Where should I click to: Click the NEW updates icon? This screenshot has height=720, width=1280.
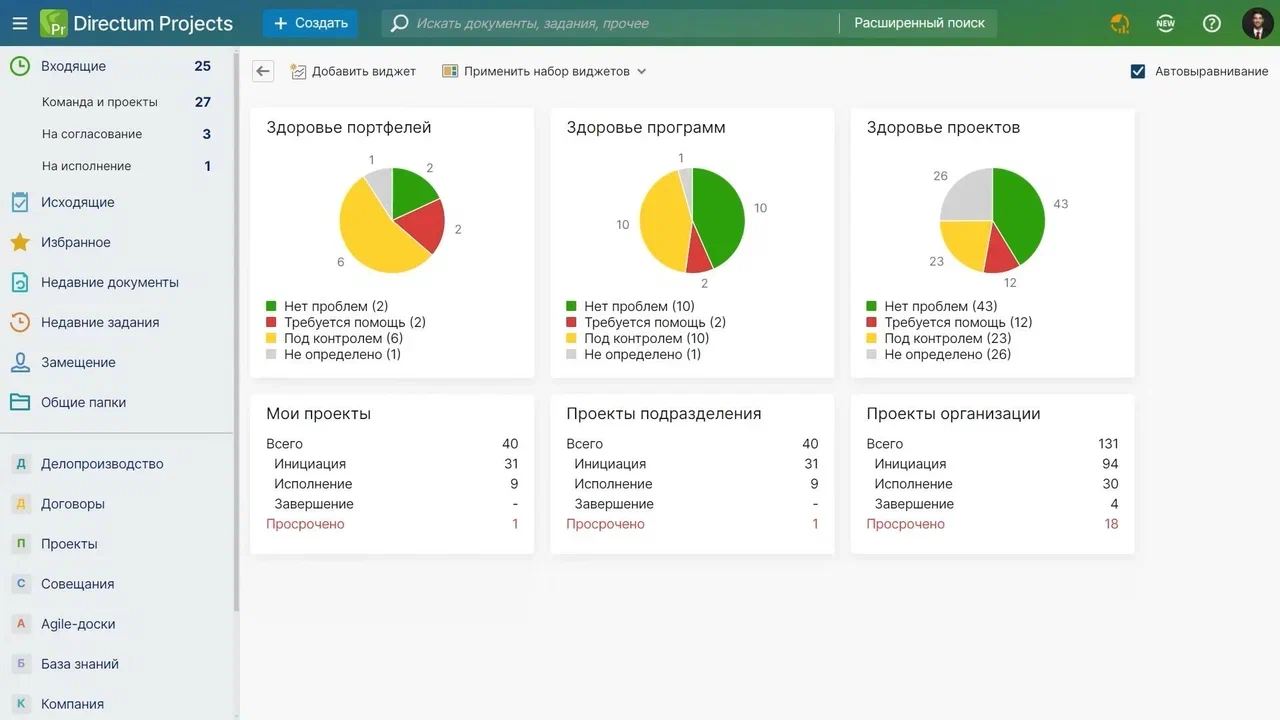1165,23
